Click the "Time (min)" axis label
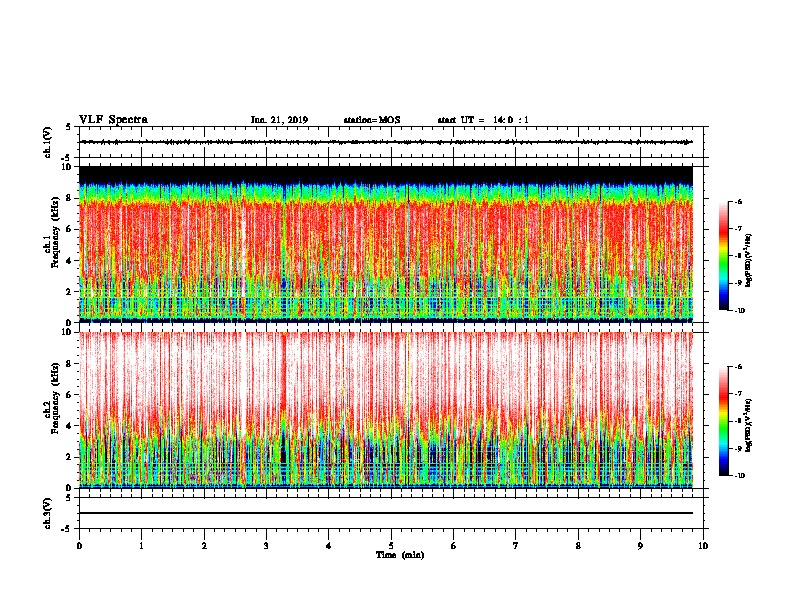This screenshot has height=612, width=792. click(x=400, y=555)
